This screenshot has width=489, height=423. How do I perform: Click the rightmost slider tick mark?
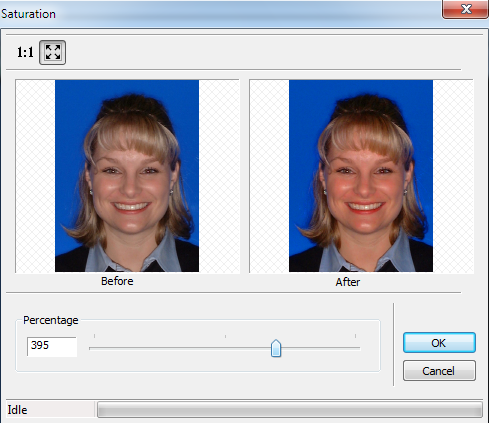point(355,336)
